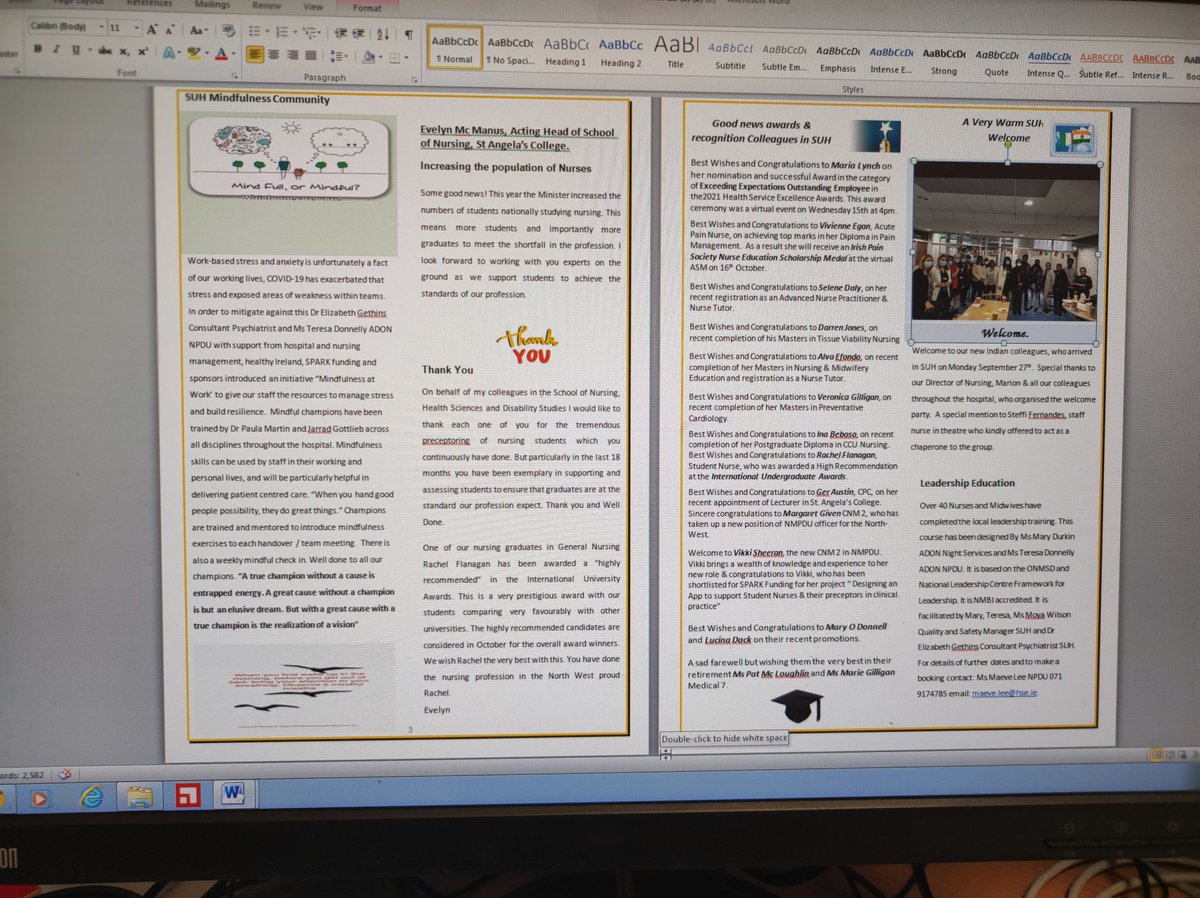Enable Align Text Left
1200x898 pixels.
[255, 55]
